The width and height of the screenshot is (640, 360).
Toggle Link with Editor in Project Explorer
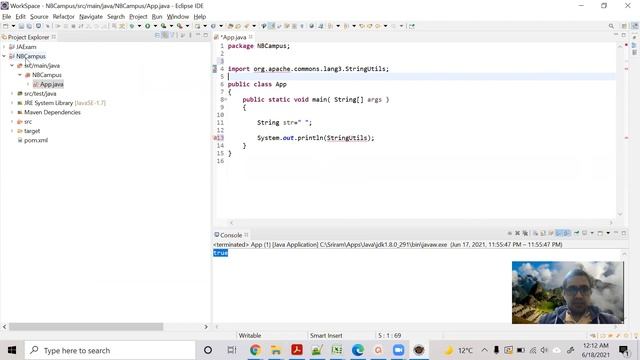(165, 36)
